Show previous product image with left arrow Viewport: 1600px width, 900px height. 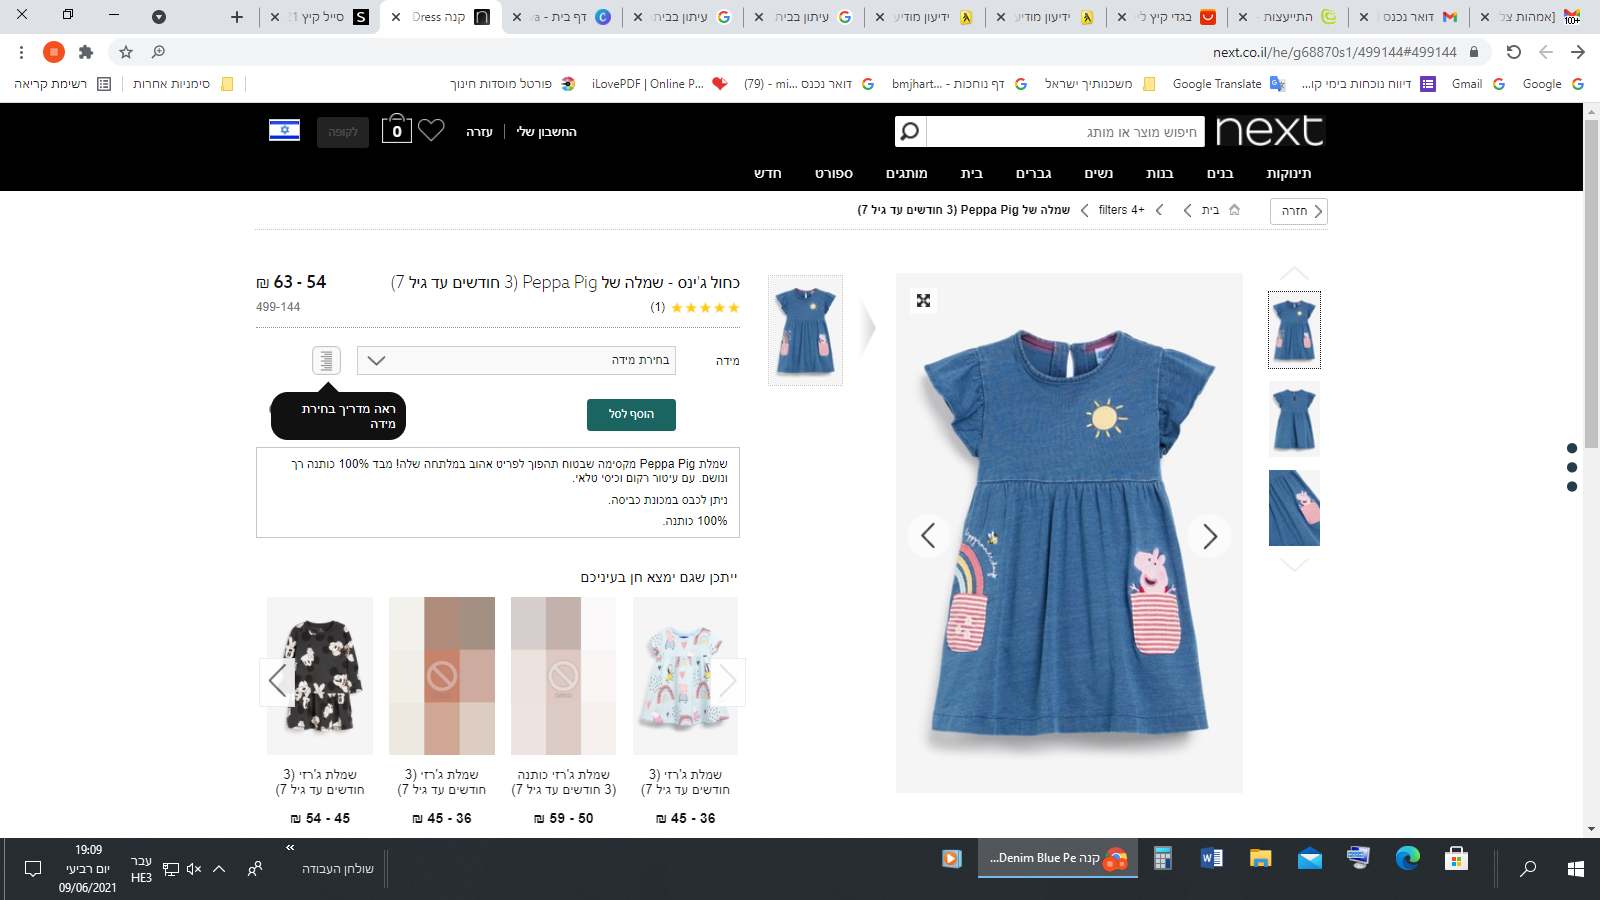click(928, 536)
